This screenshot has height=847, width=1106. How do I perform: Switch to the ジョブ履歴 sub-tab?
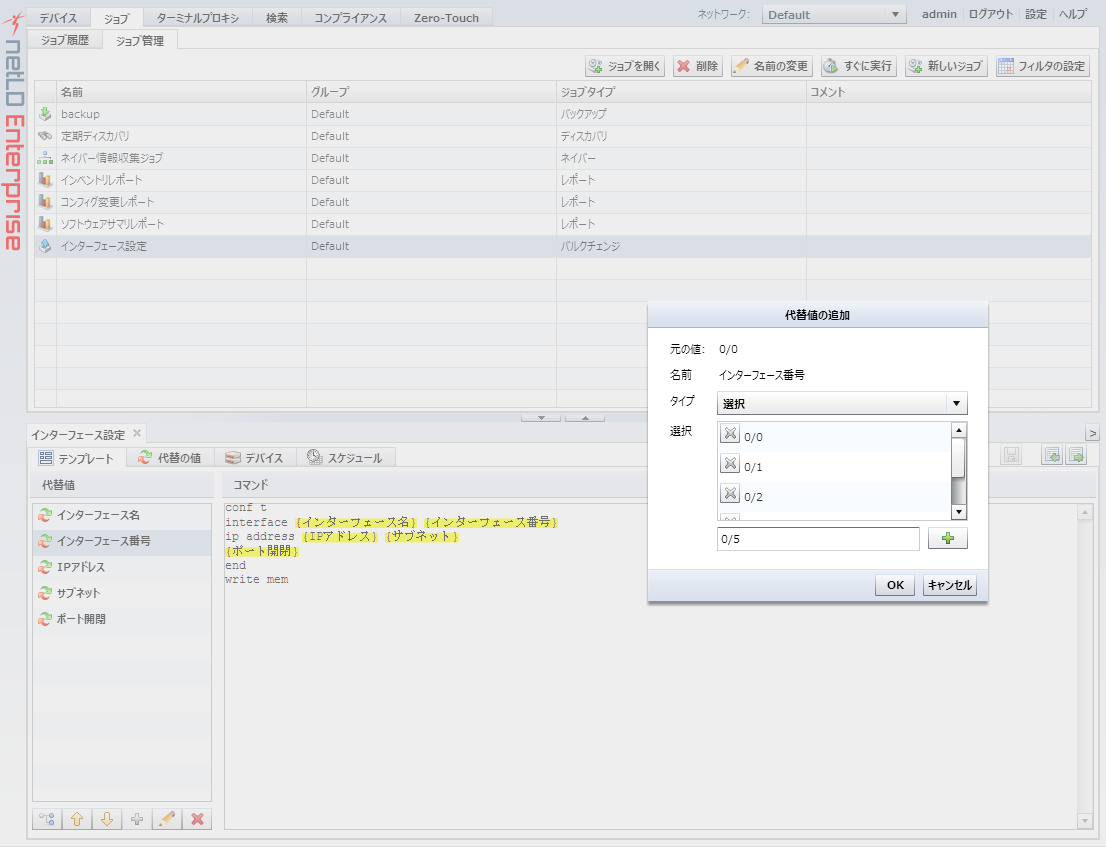click(65, 40)
